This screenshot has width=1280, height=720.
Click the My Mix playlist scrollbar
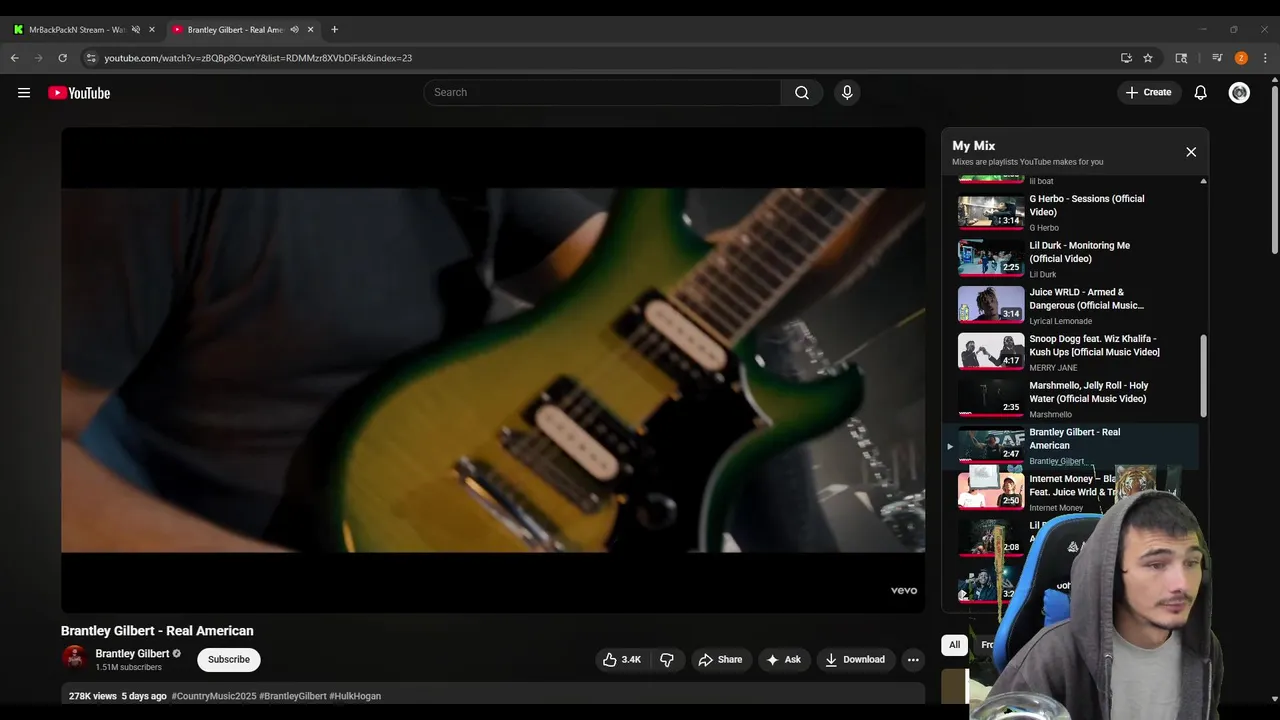[x=1203, y=377]
